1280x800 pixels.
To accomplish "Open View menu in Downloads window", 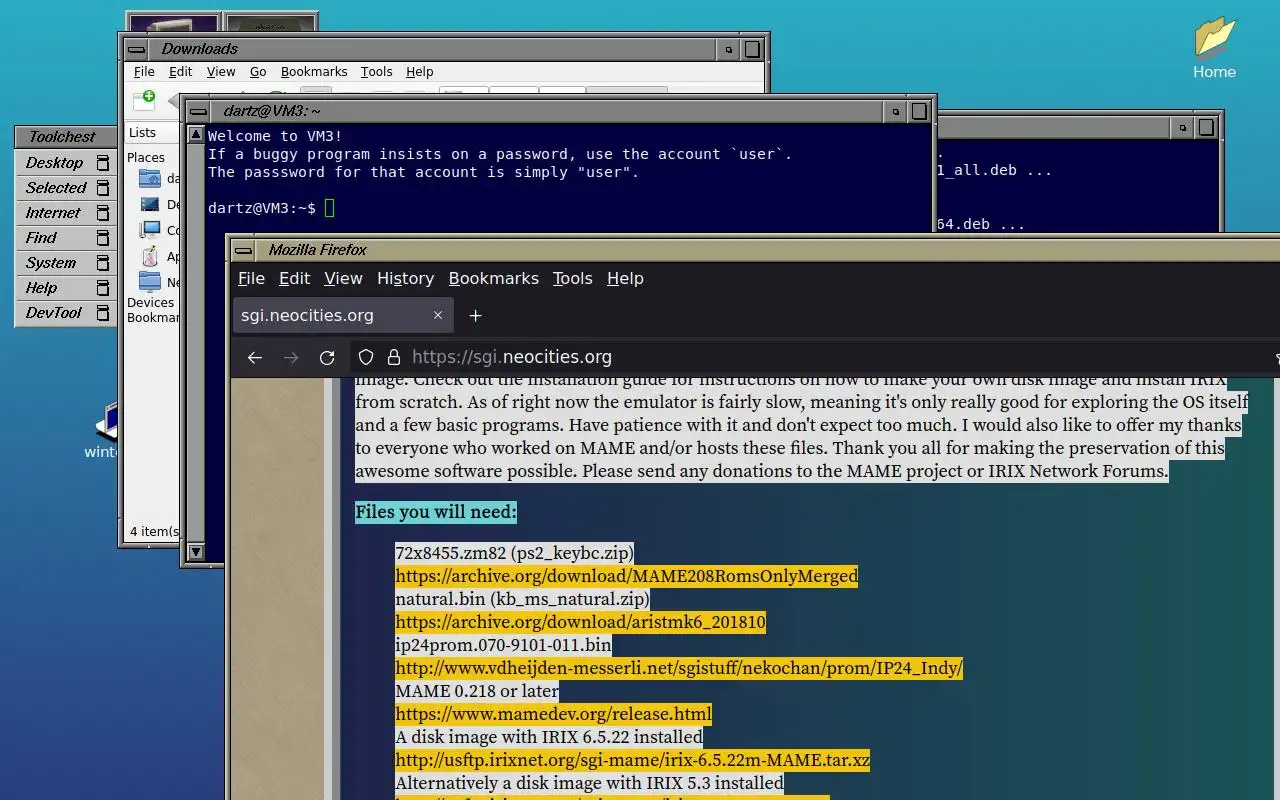I will pyautogui.click(x=221, y=72).
